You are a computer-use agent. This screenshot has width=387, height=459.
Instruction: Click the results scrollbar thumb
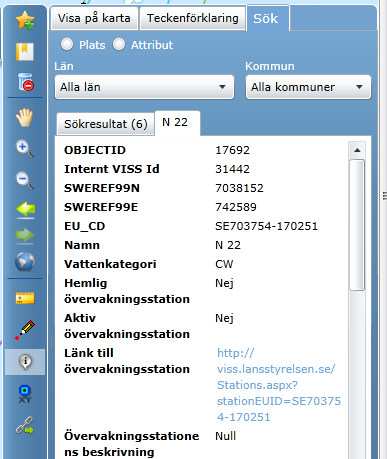[x=357, y=225]
